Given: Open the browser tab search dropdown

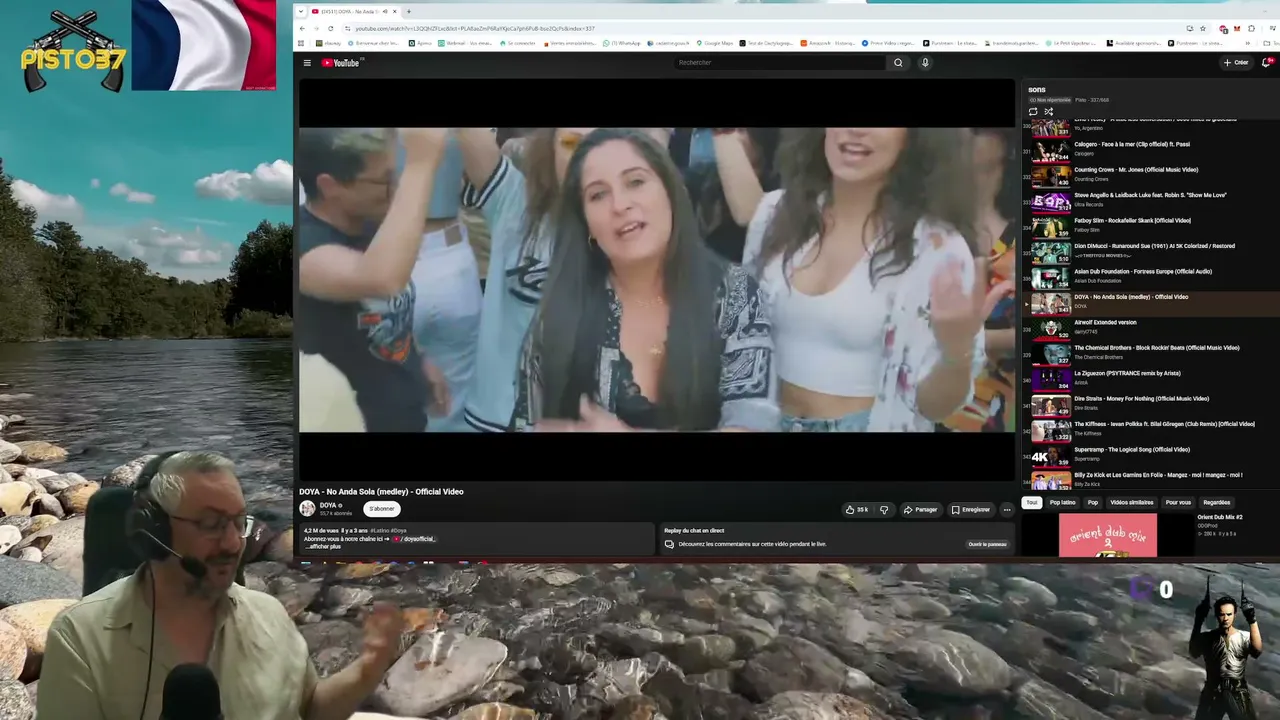Looking at the screenshot, I should tap(303, 11).
